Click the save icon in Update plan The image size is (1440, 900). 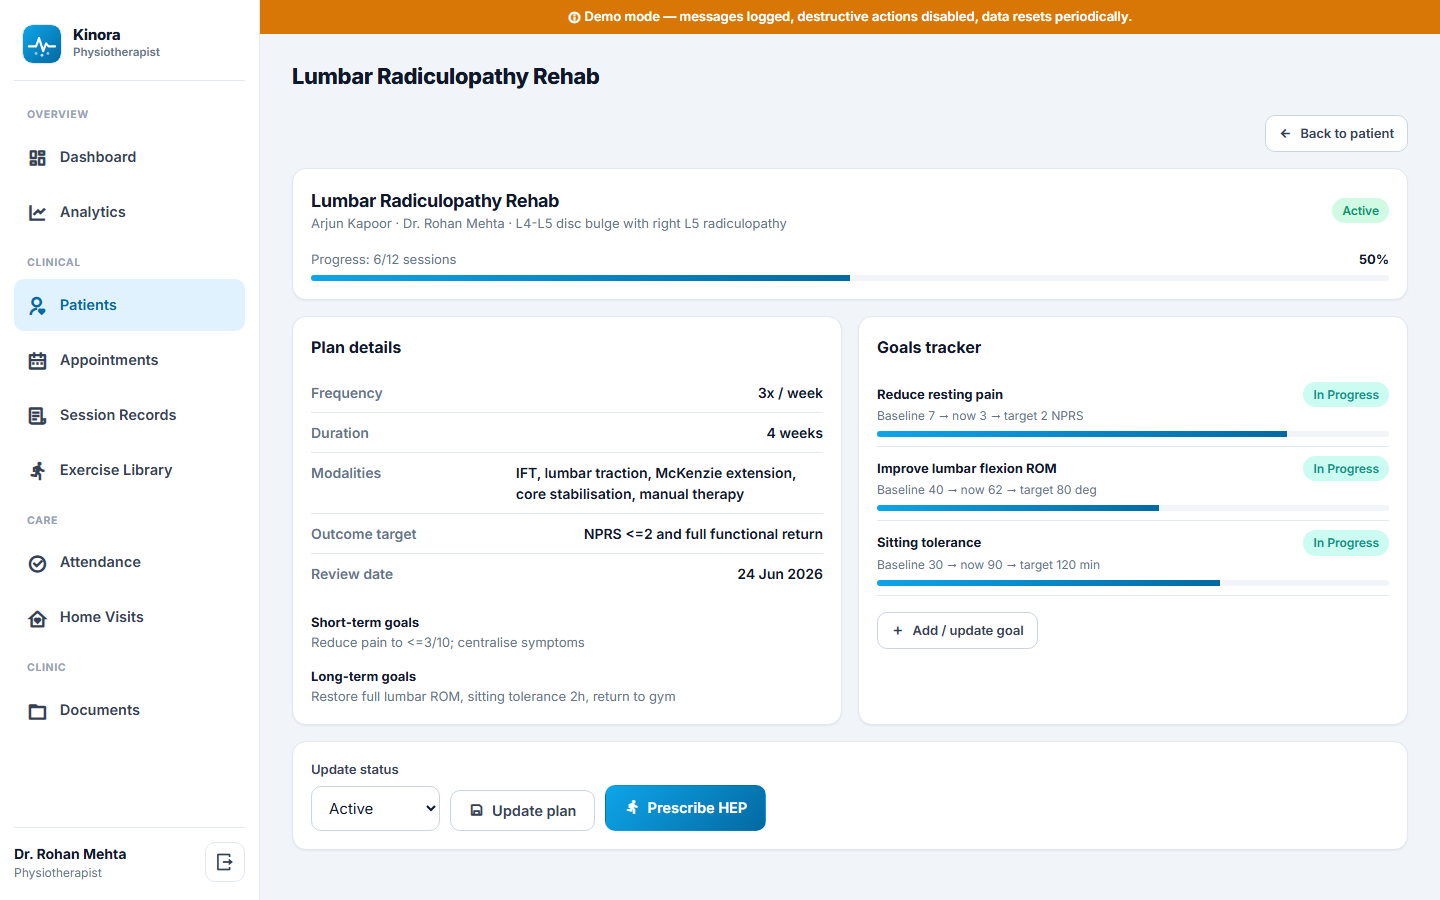tap(477, 811)
